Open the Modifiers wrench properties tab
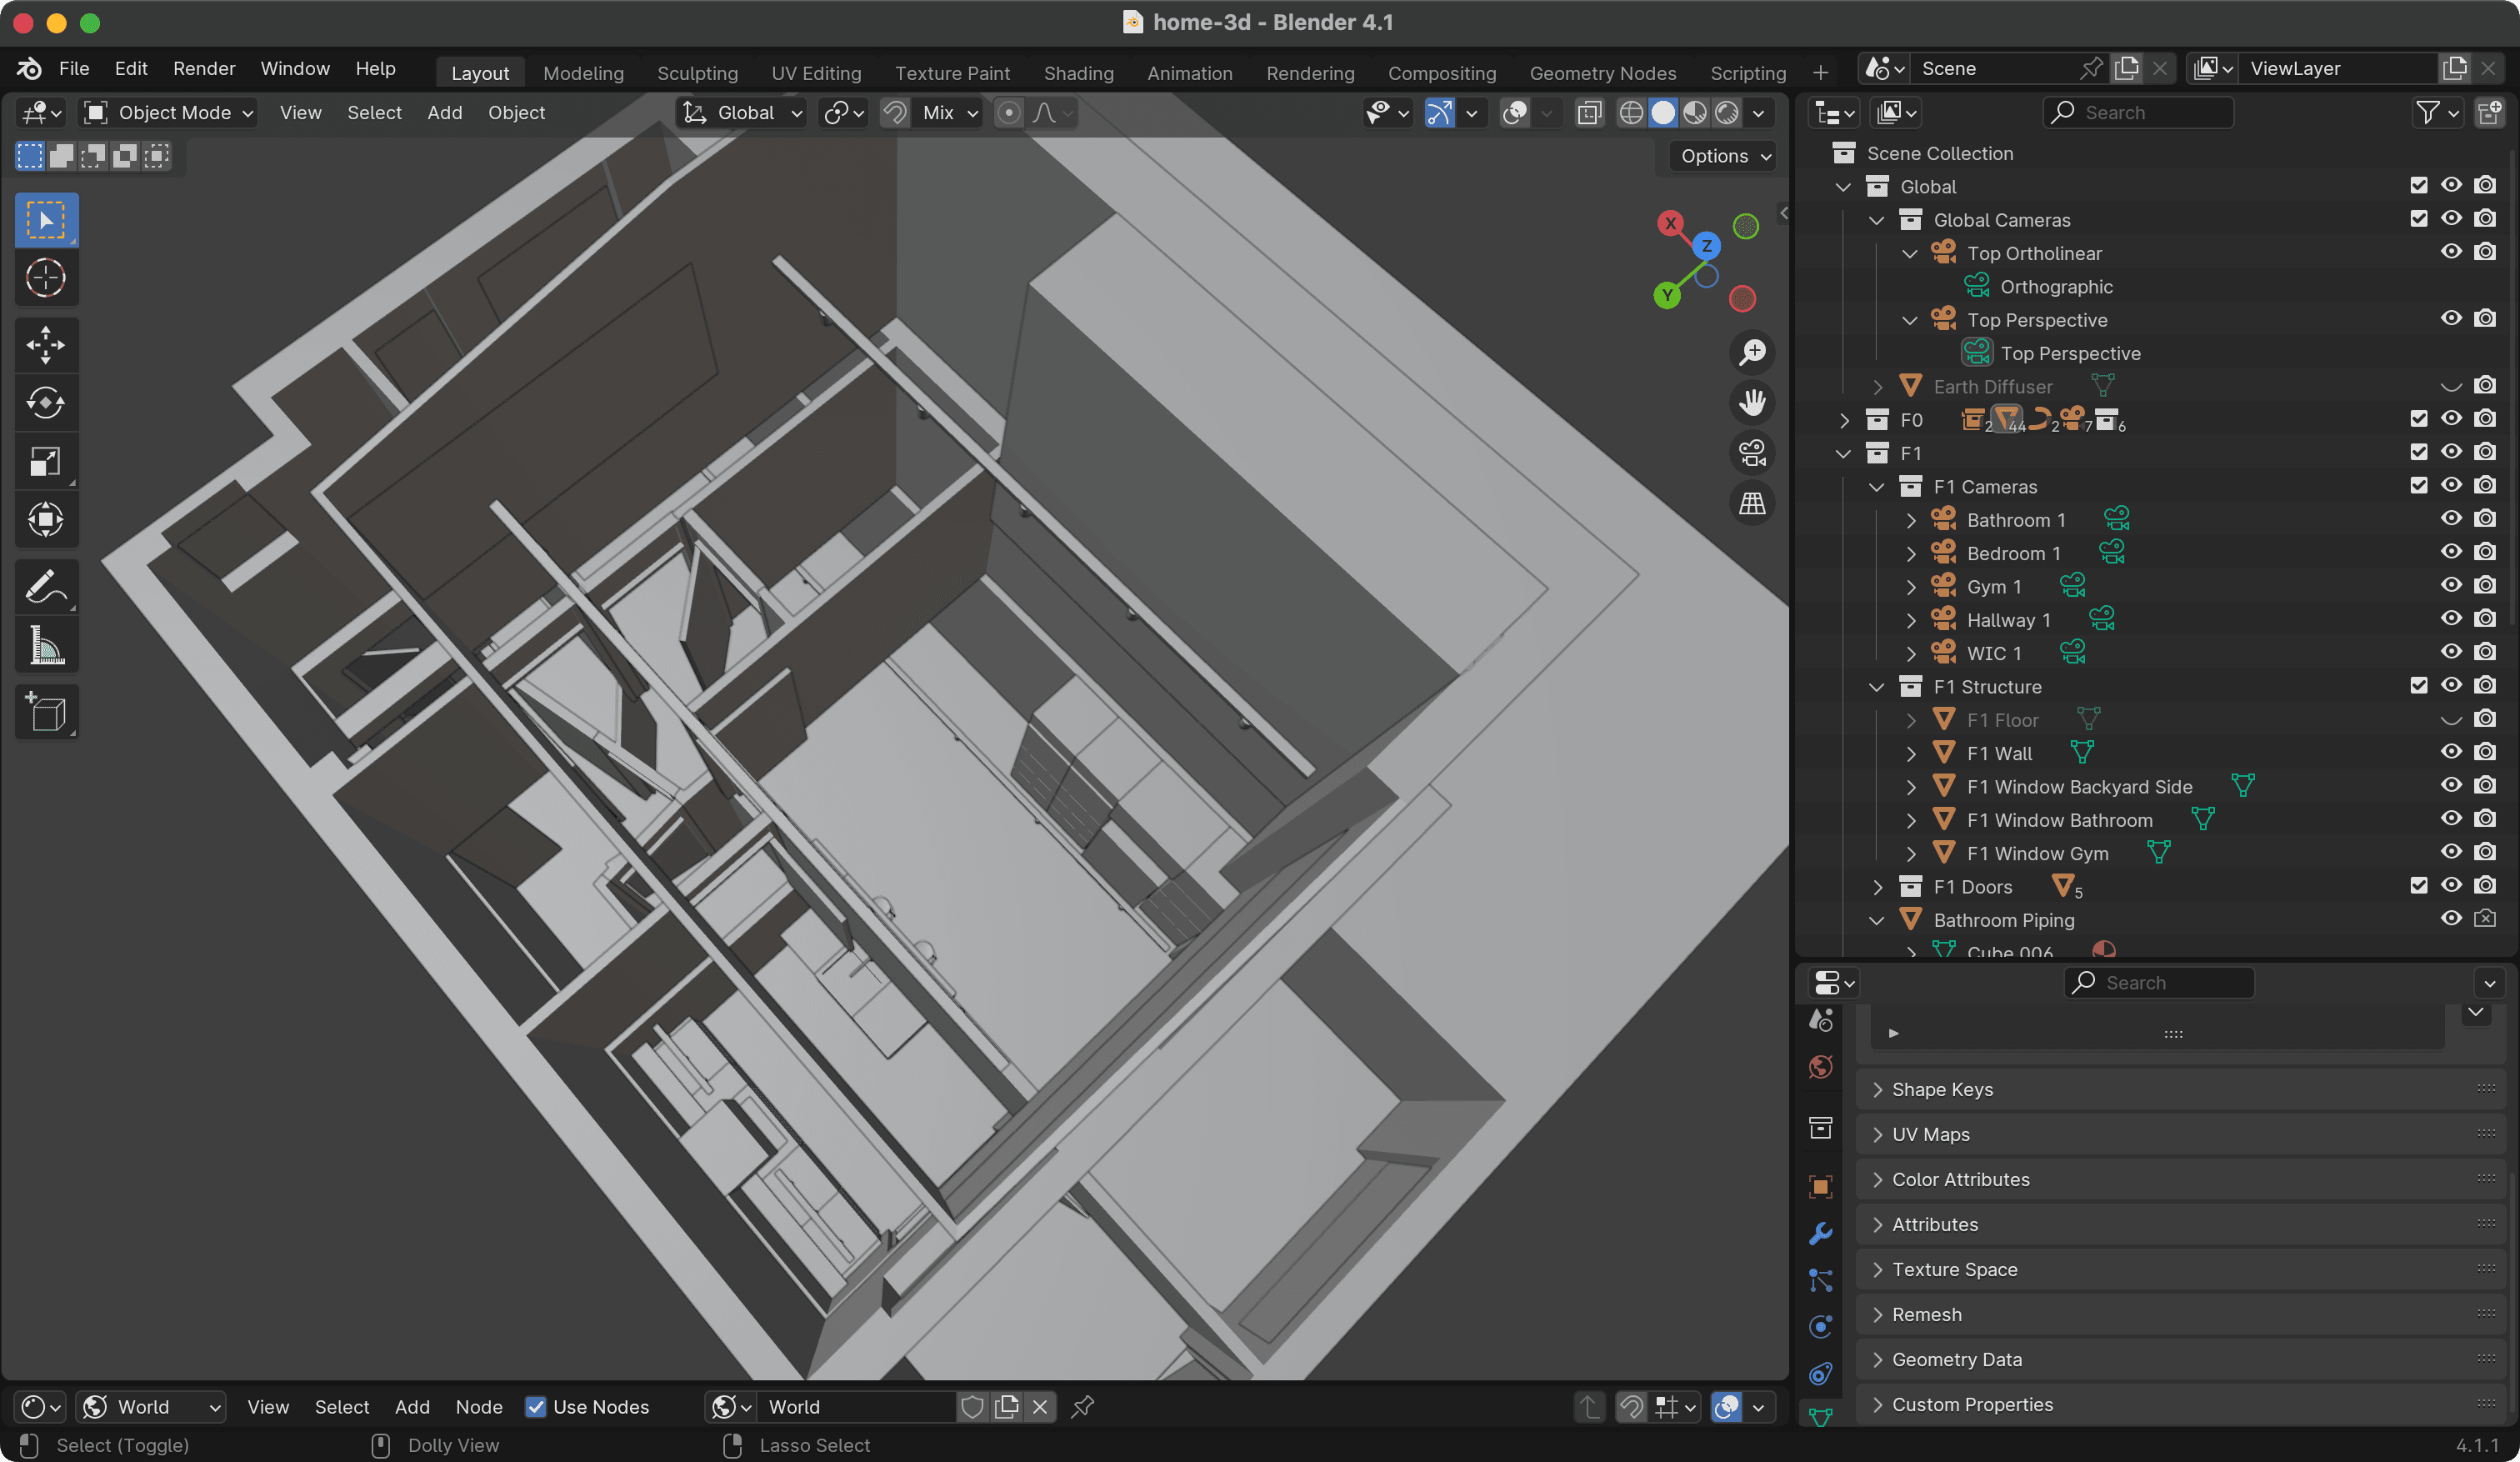Viewport: 2520px width, 1462px height. (x=1821, y=1234)
